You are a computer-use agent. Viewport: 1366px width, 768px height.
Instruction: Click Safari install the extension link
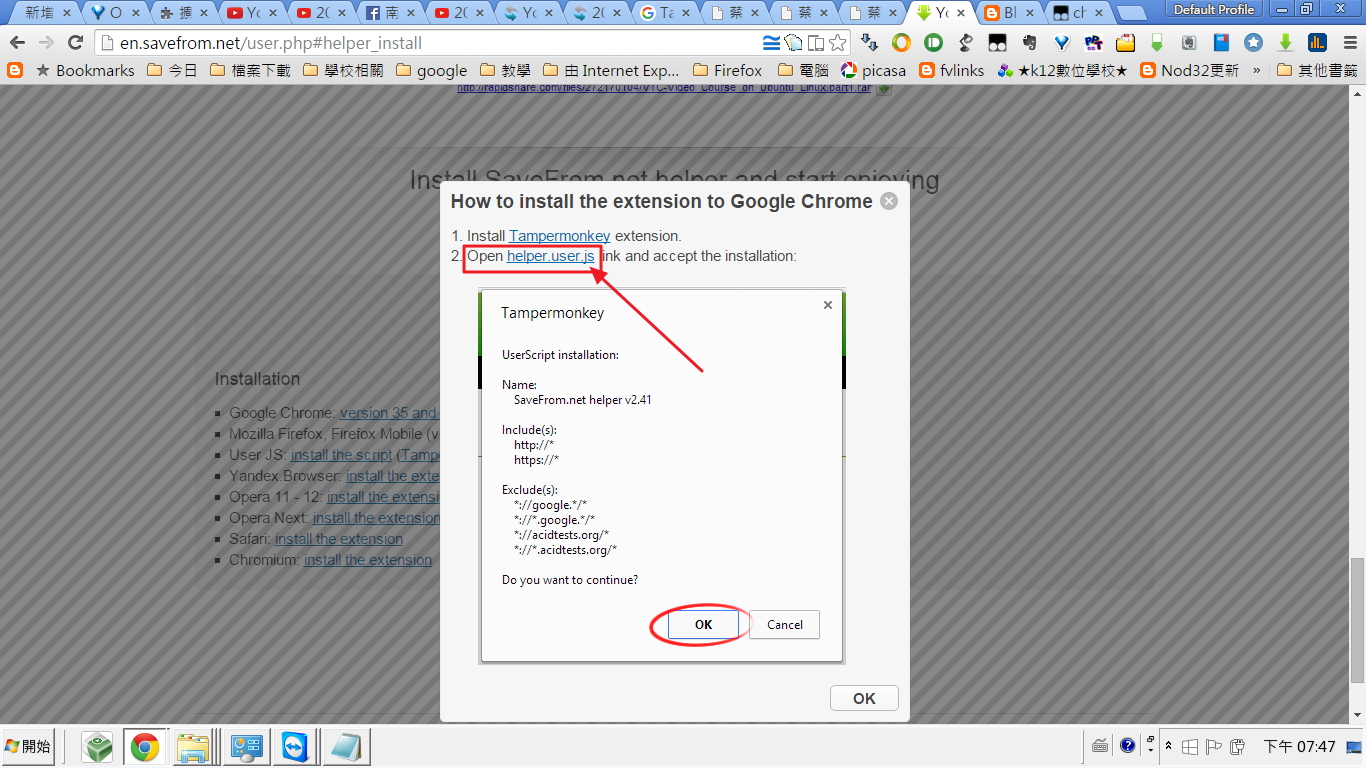339,538
